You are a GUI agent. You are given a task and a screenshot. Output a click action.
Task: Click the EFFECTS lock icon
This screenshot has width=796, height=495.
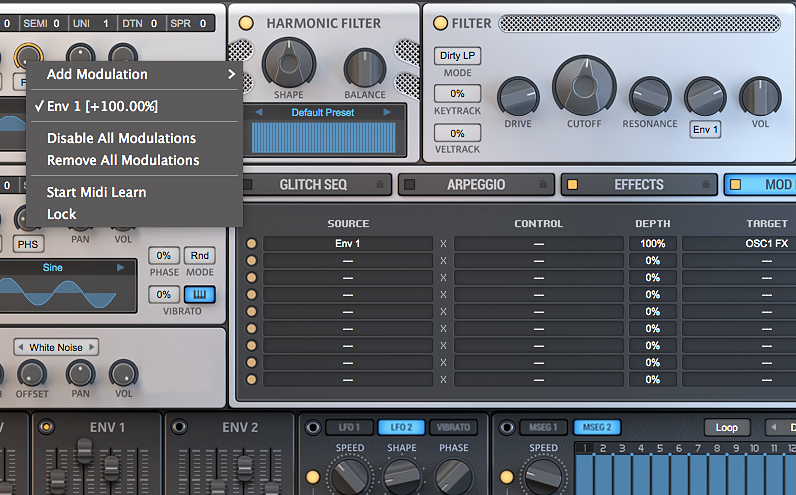[x=706, y=184]
